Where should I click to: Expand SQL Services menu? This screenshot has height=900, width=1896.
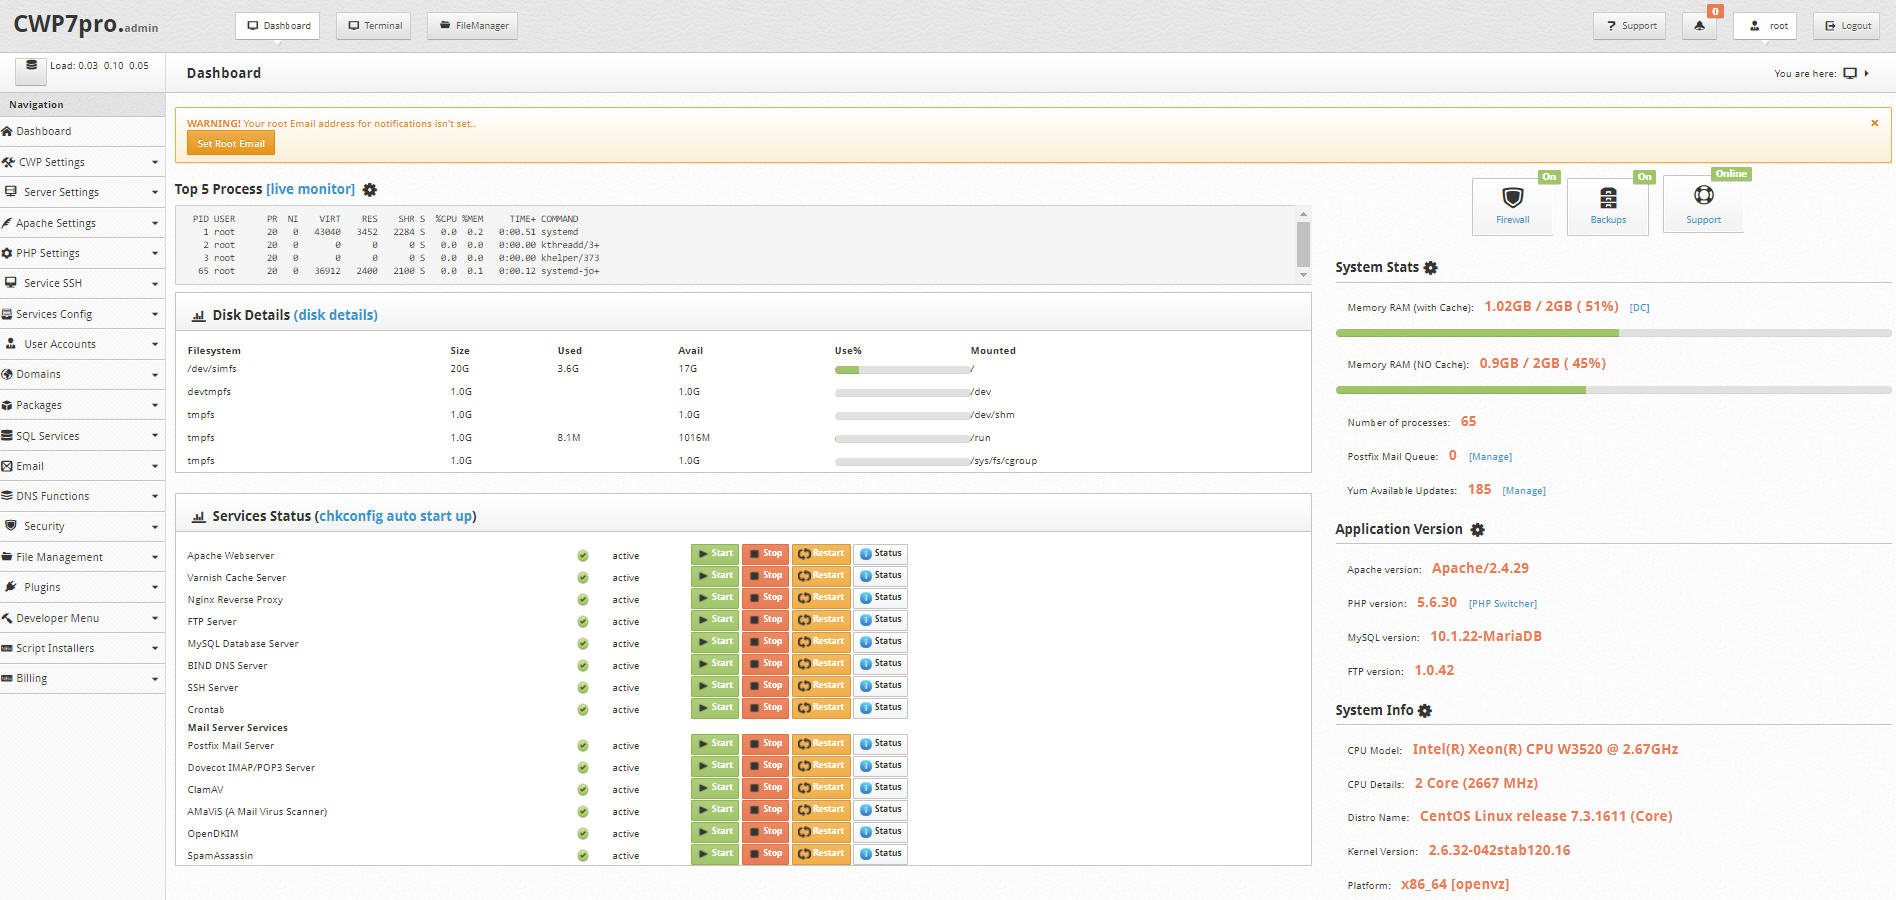80,436
